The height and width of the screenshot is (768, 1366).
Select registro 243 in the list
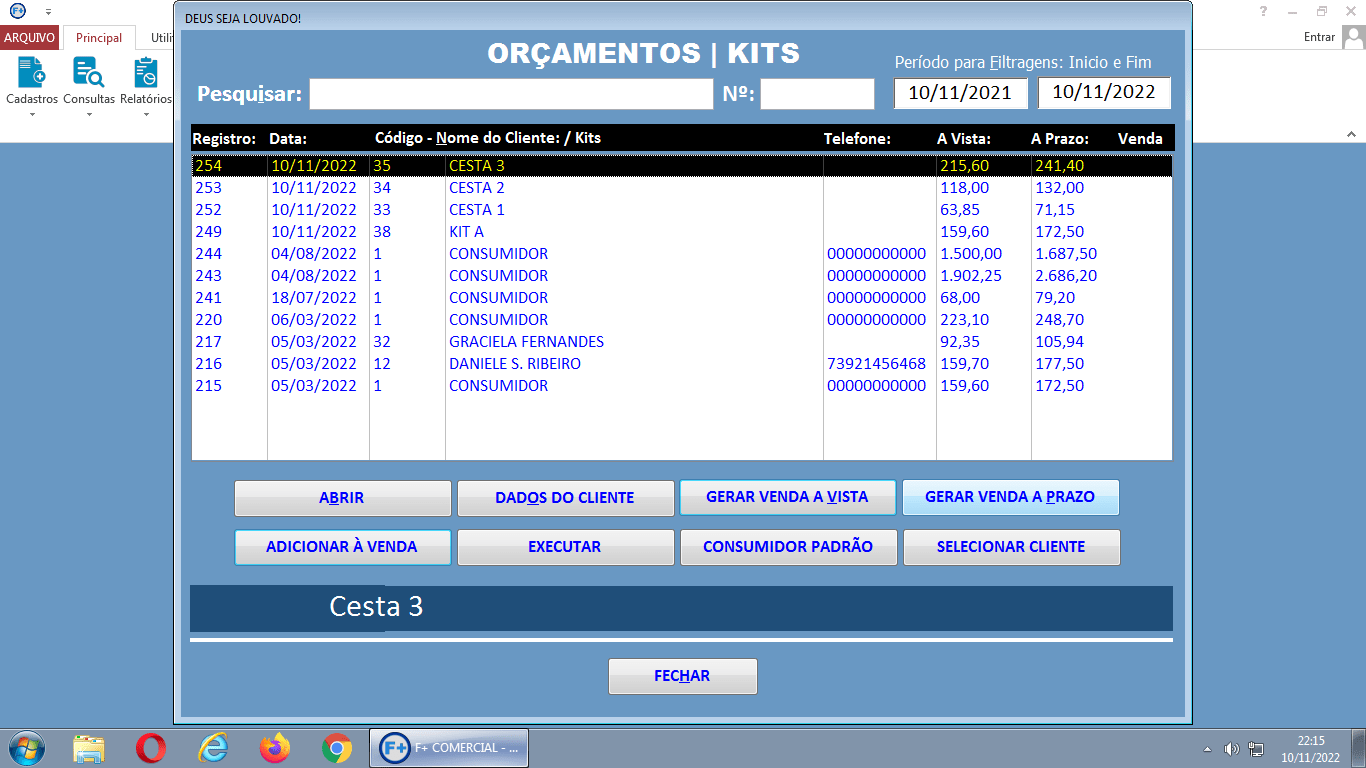[x=681, y=276]
